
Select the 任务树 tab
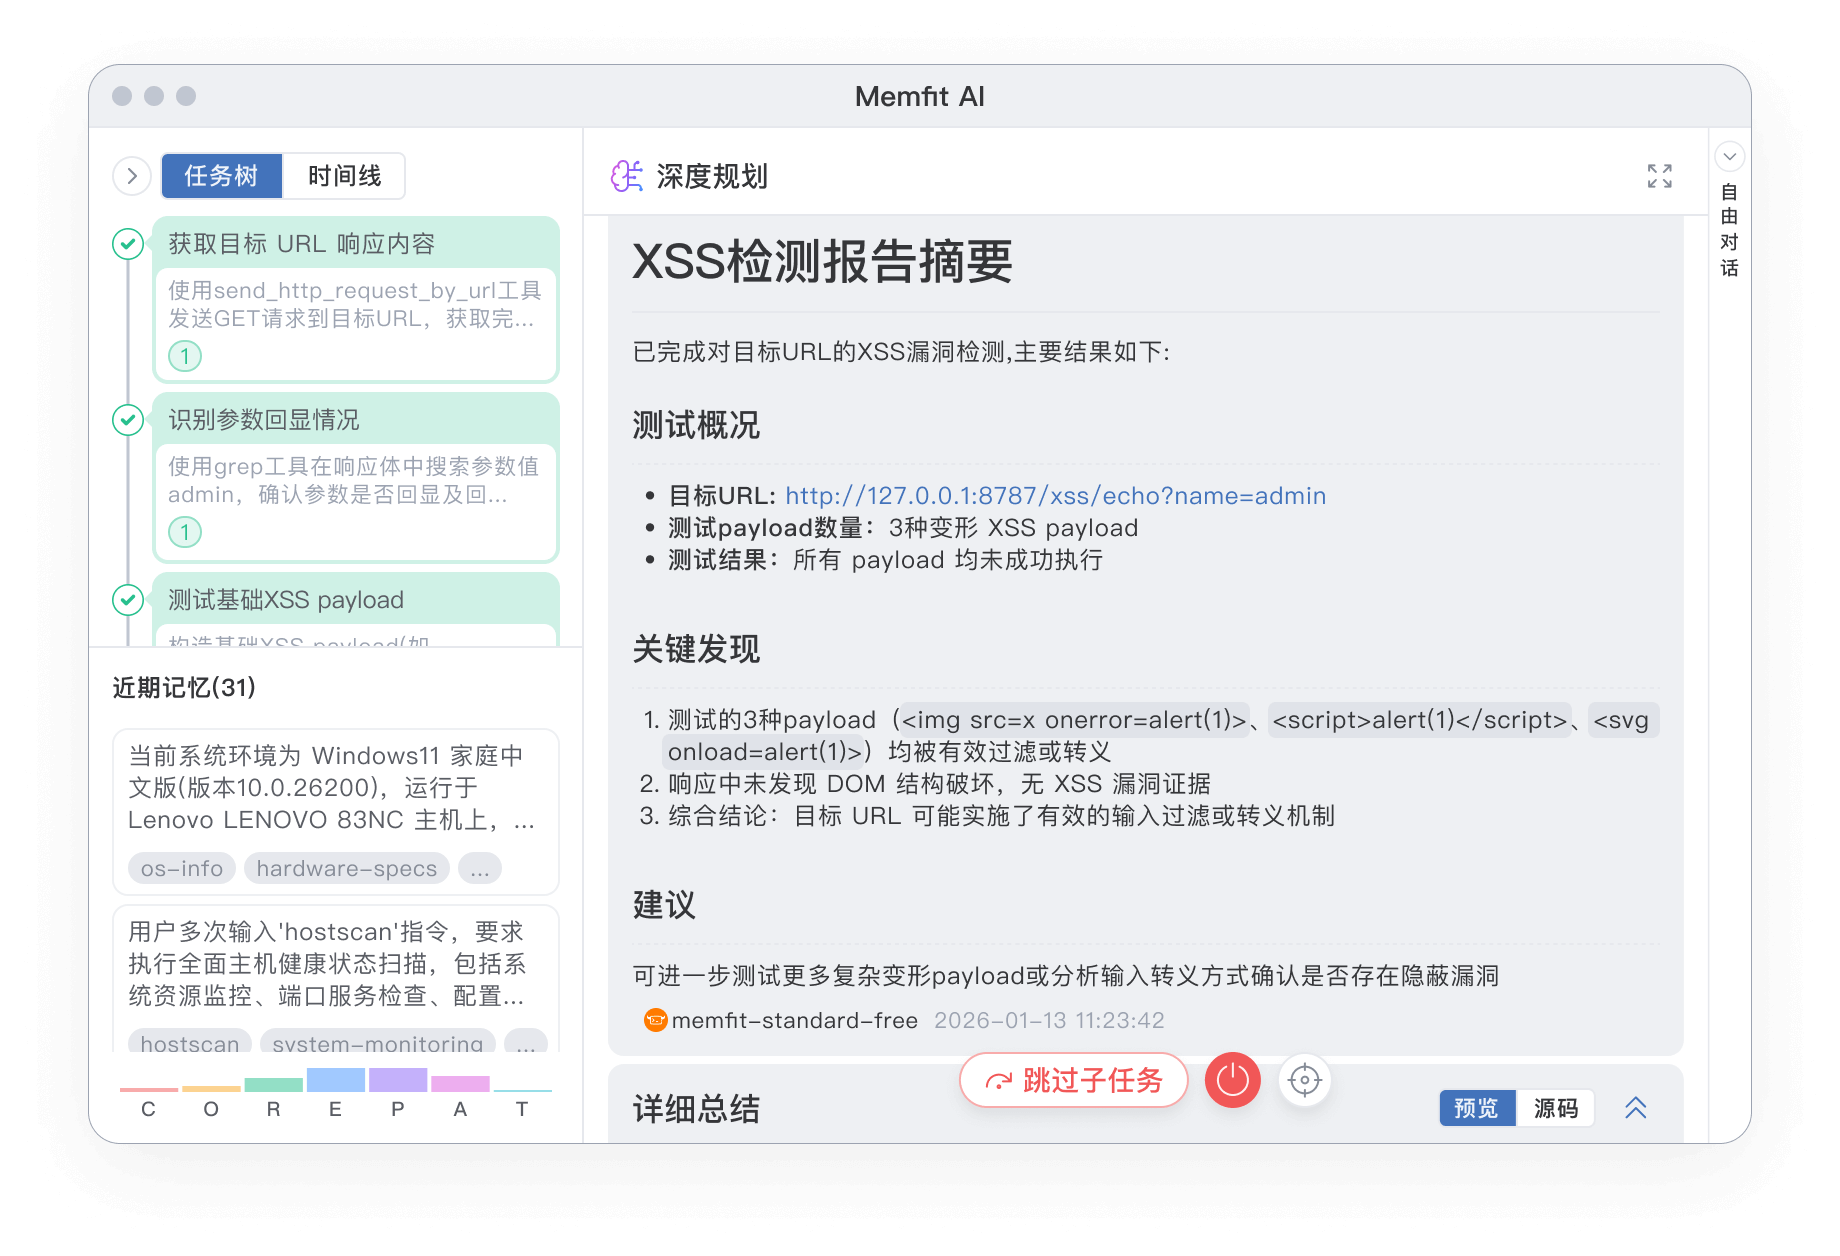(222, 175)
